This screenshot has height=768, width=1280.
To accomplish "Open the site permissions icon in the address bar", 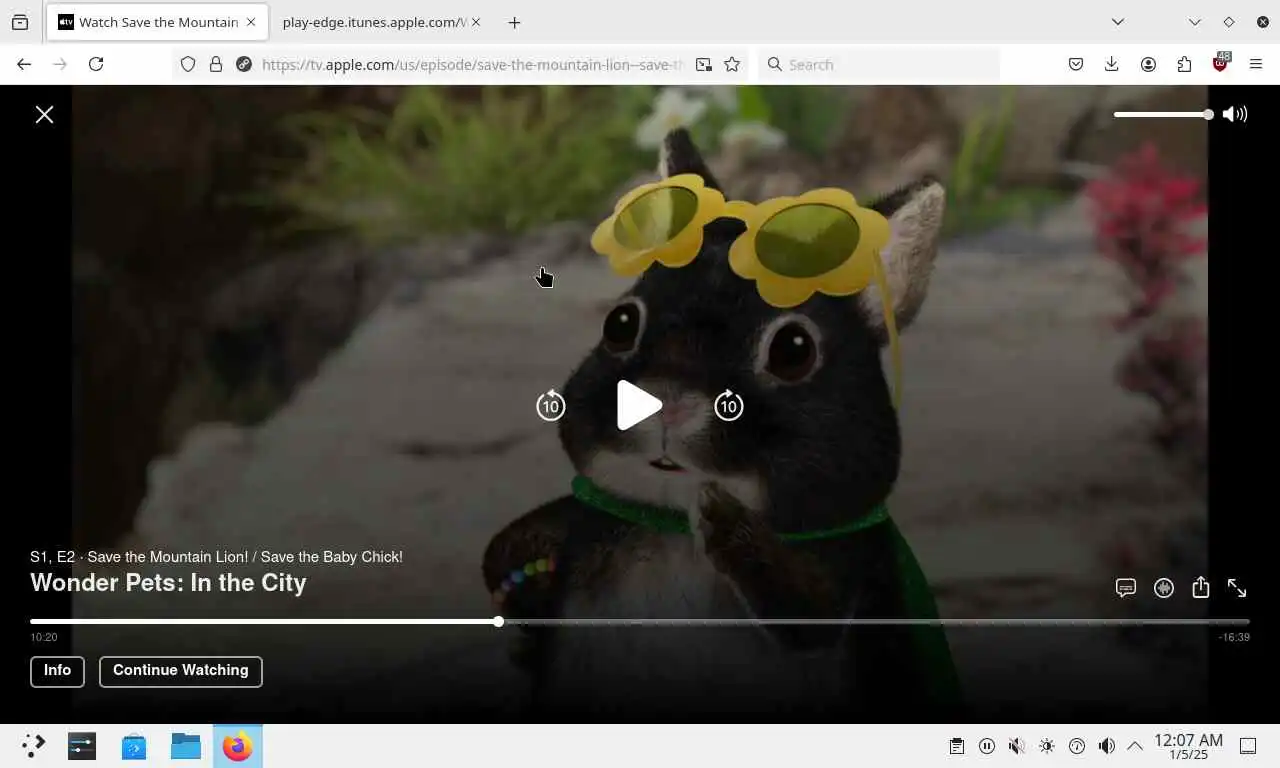I will [x=243, y=64].
